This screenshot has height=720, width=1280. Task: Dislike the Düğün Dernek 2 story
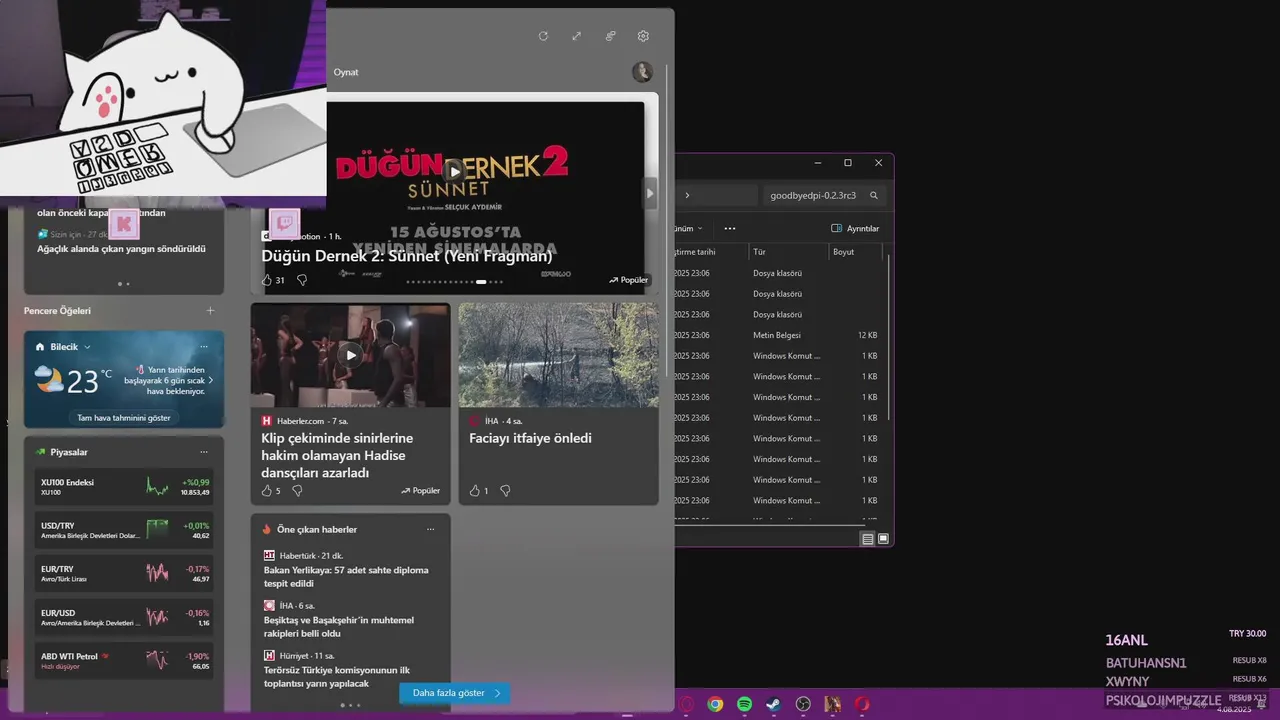(x=302, y=280)
